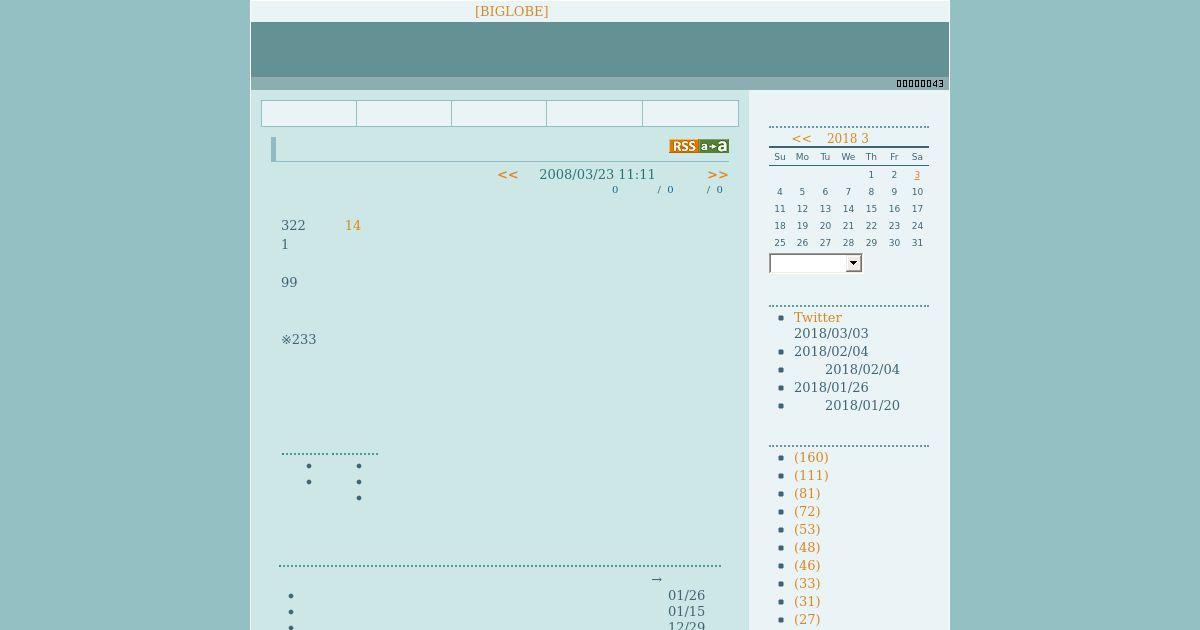Viewport: 1200px width, 630px height.
Task: Click the 2018/01/26 recent entry
Action: pos(831,388)
